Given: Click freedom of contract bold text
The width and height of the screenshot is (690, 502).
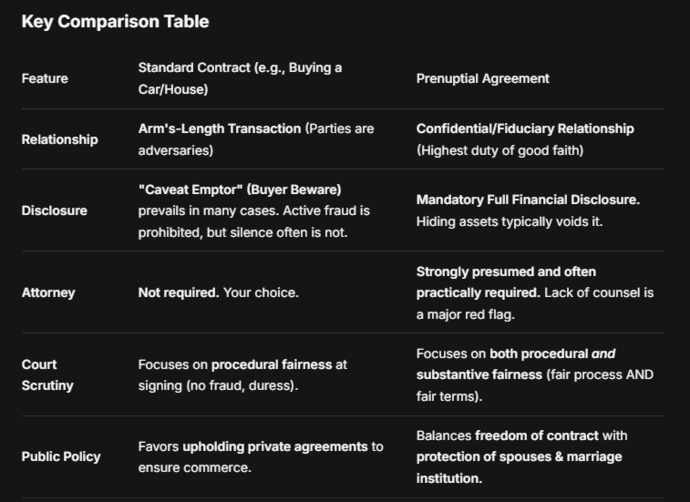Looking at the screenshot, I should click(x=537, y=436).
